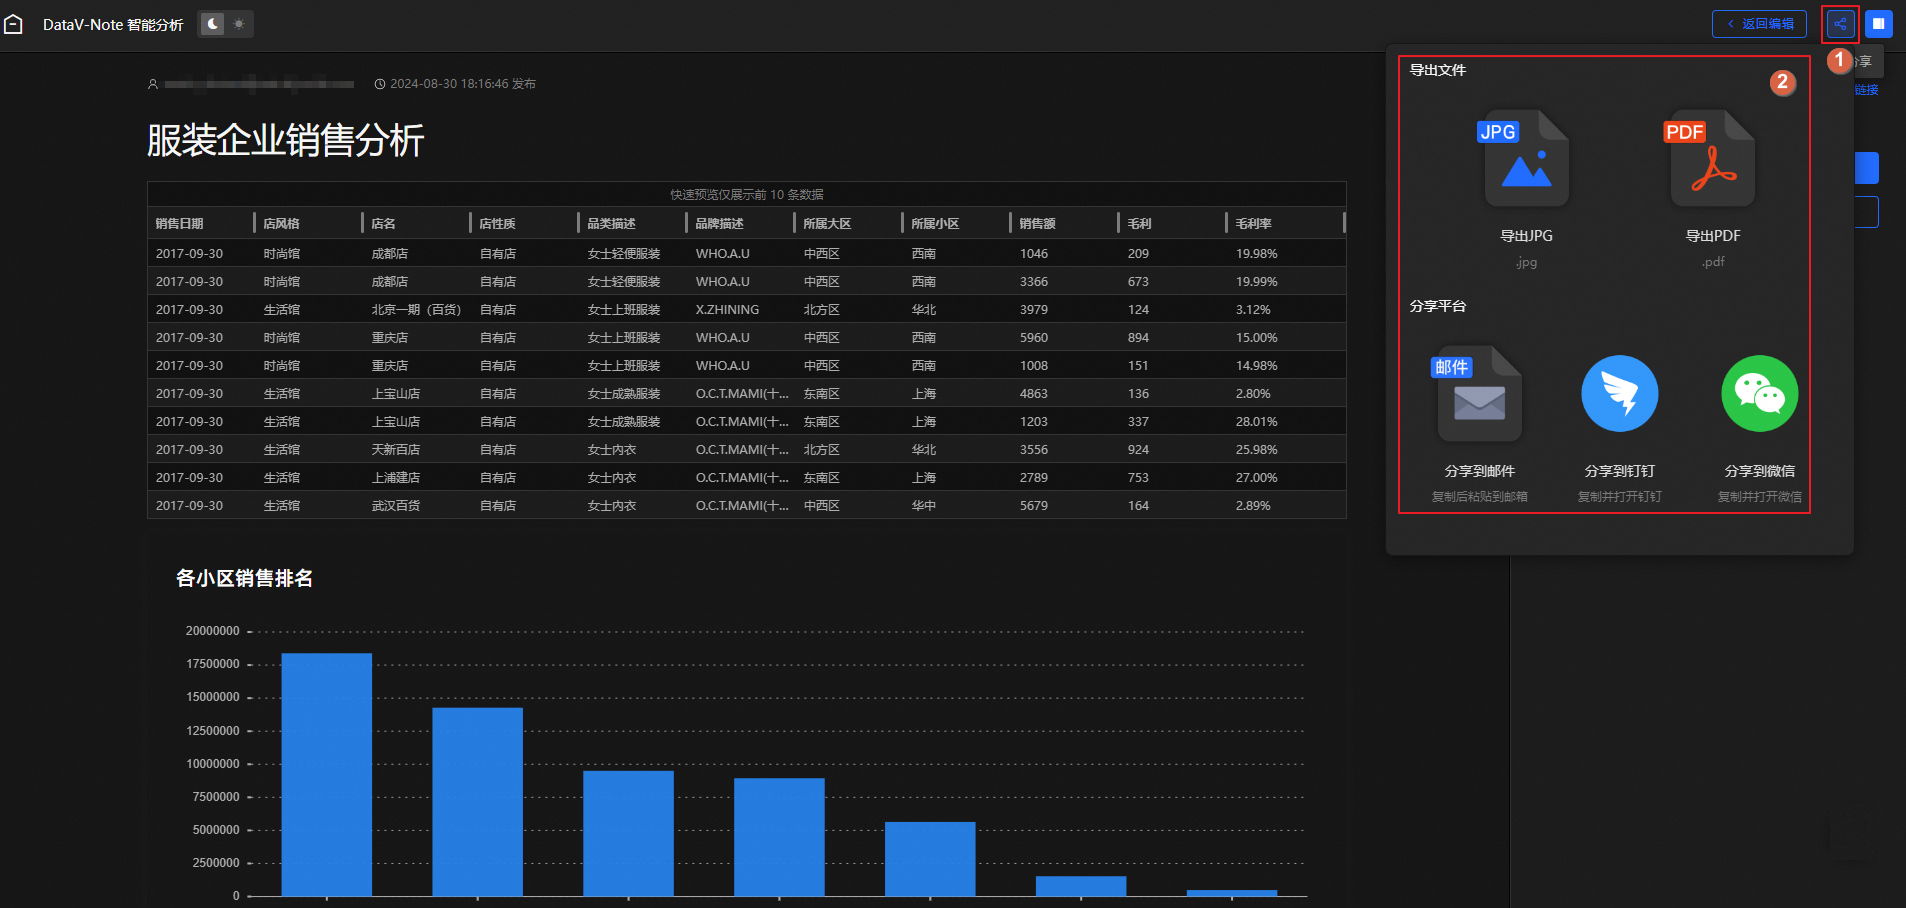Click the 店性质 column header
This screenshot has width=1906, height=908.
coord(497,224)
